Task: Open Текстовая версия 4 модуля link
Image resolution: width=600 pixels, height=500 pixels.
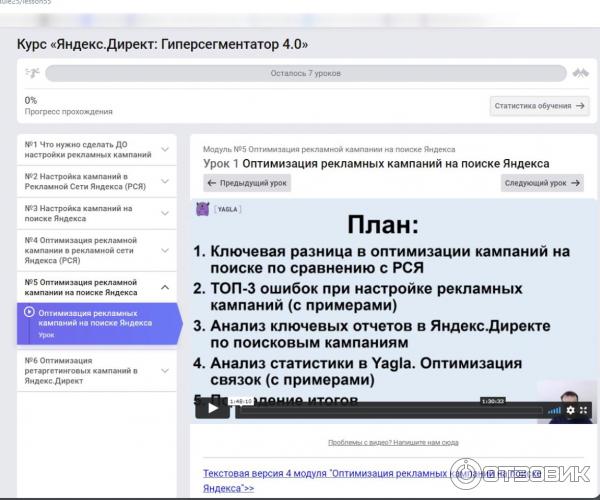Action: pos(372,480)
